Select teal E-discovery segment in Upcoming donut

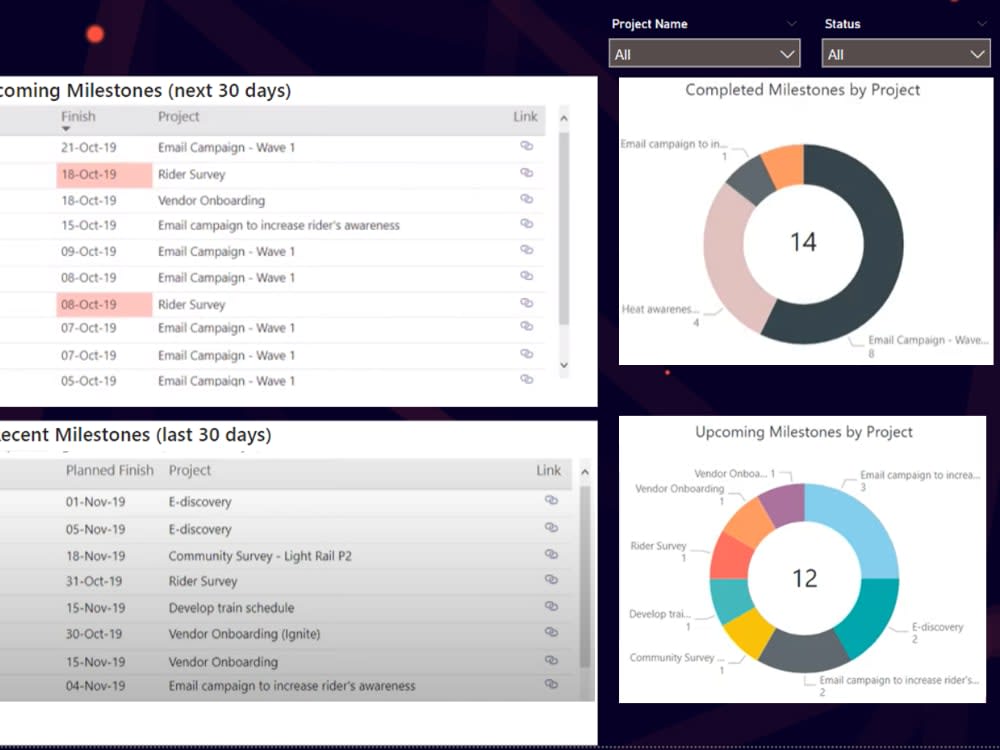[871, 616]
